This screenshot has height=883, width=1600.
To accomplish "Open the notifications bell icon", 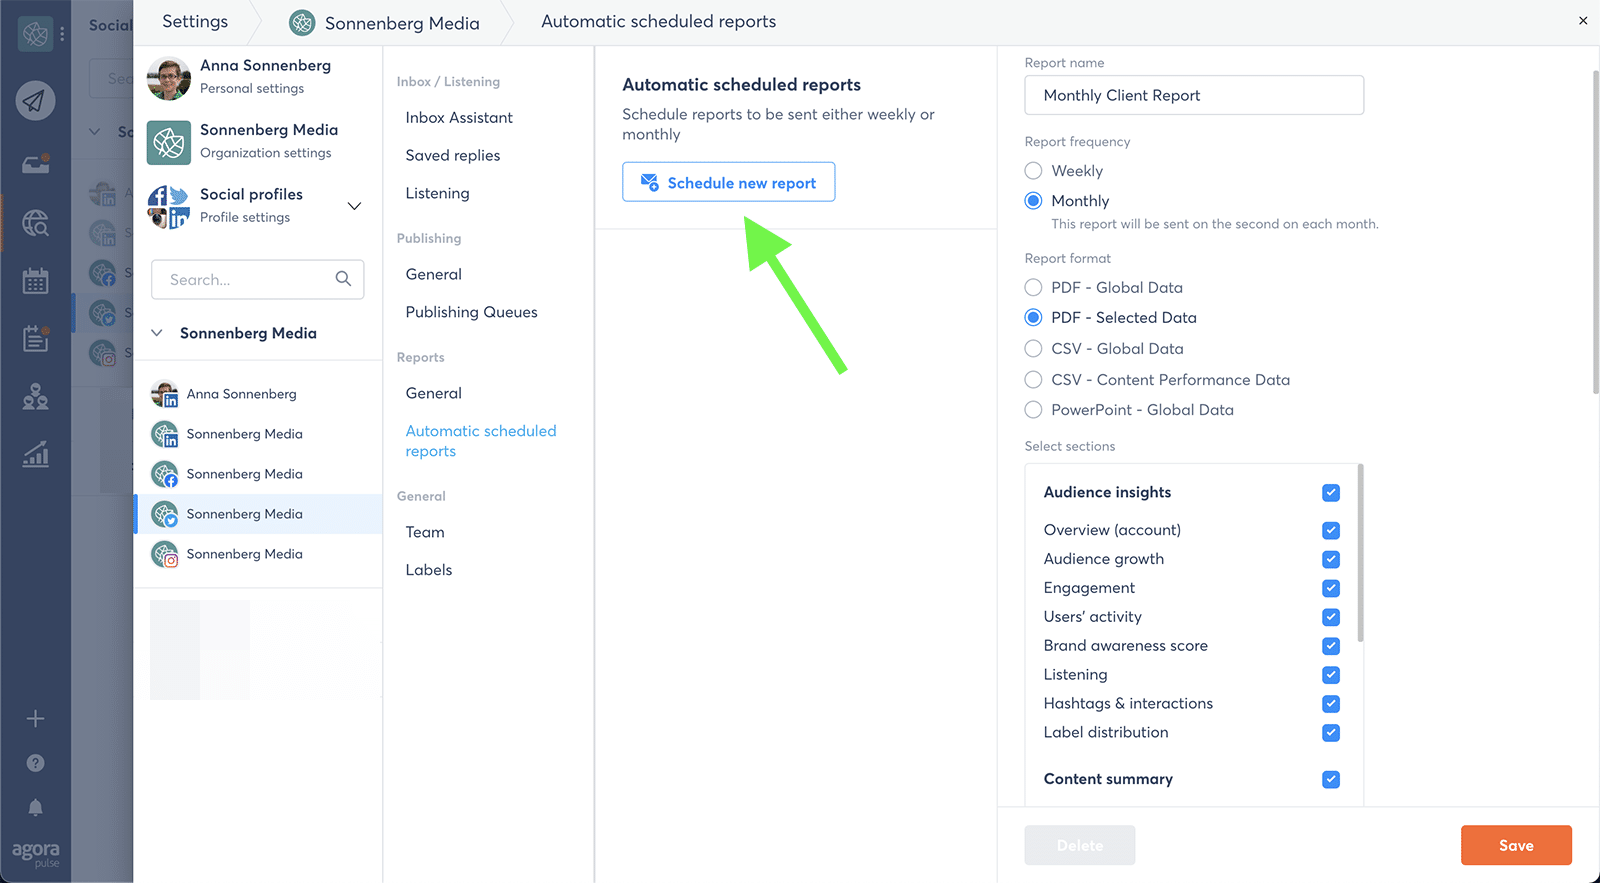I will pyautogui.click(x=35, y=807).
